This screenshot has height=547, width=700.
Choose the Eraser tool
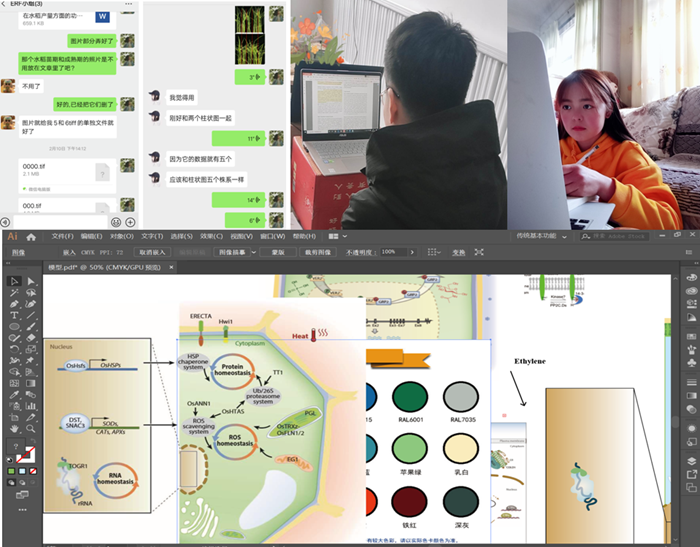[x=31, y=338]
